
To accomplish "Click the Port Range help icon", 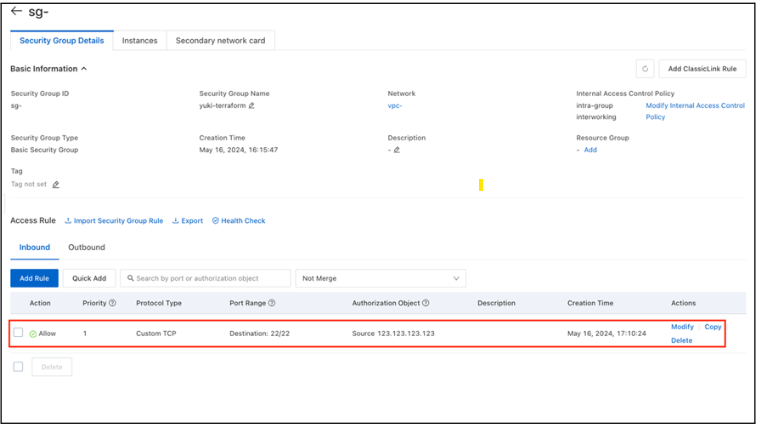I will pos(272,303).
